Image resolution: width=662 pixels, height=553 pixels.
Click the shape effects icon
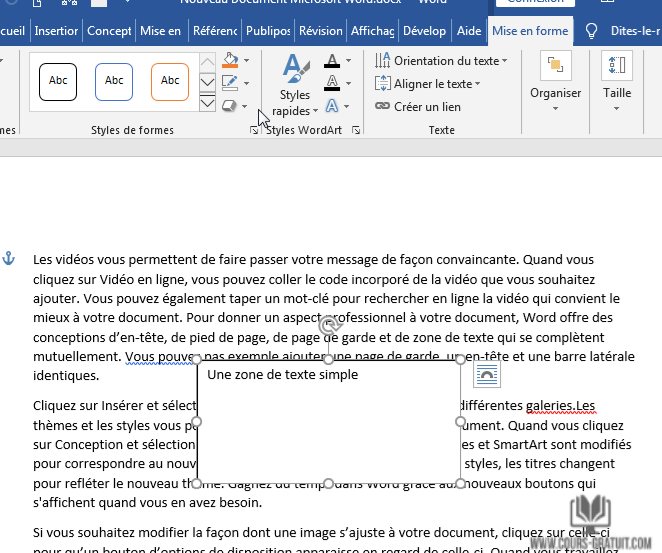click(229, 105)
